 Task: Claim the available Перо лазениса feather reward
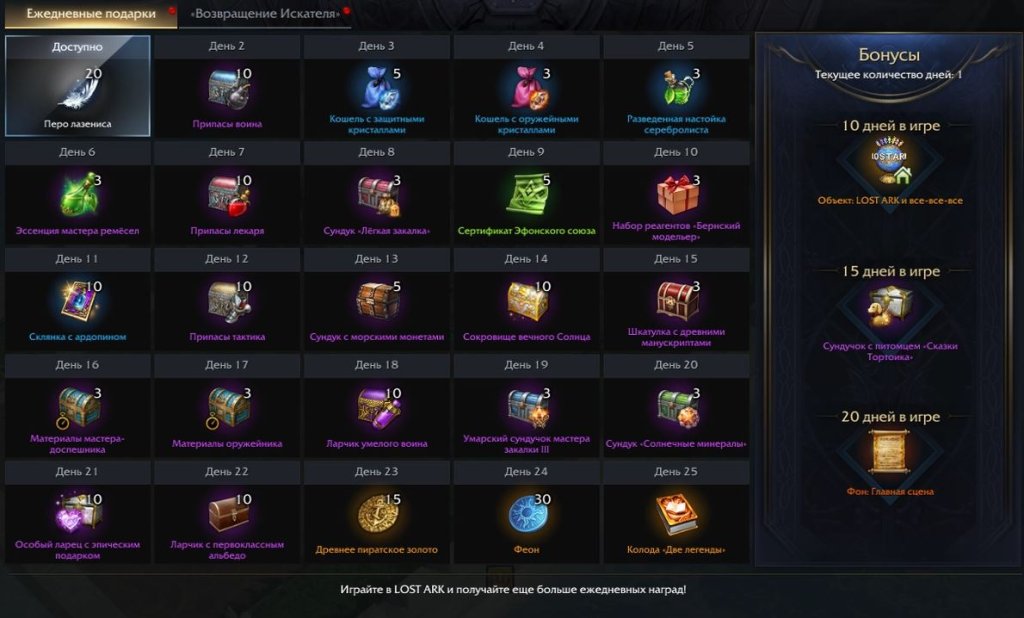78,86
